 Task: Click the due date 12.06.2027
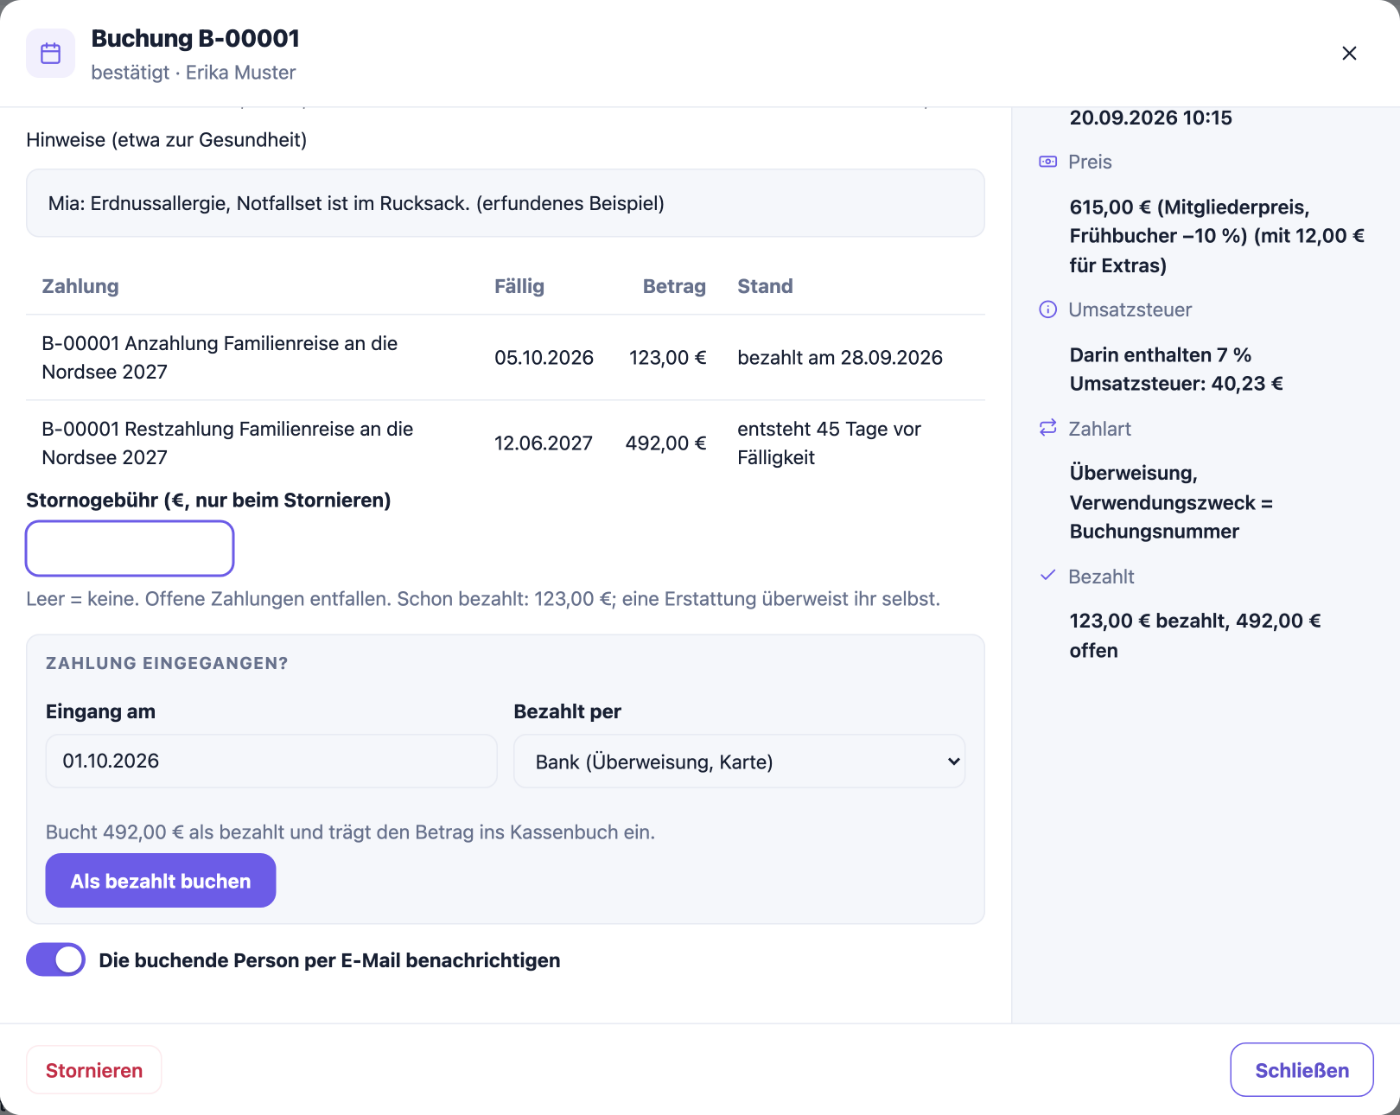[x=544, y=444]
